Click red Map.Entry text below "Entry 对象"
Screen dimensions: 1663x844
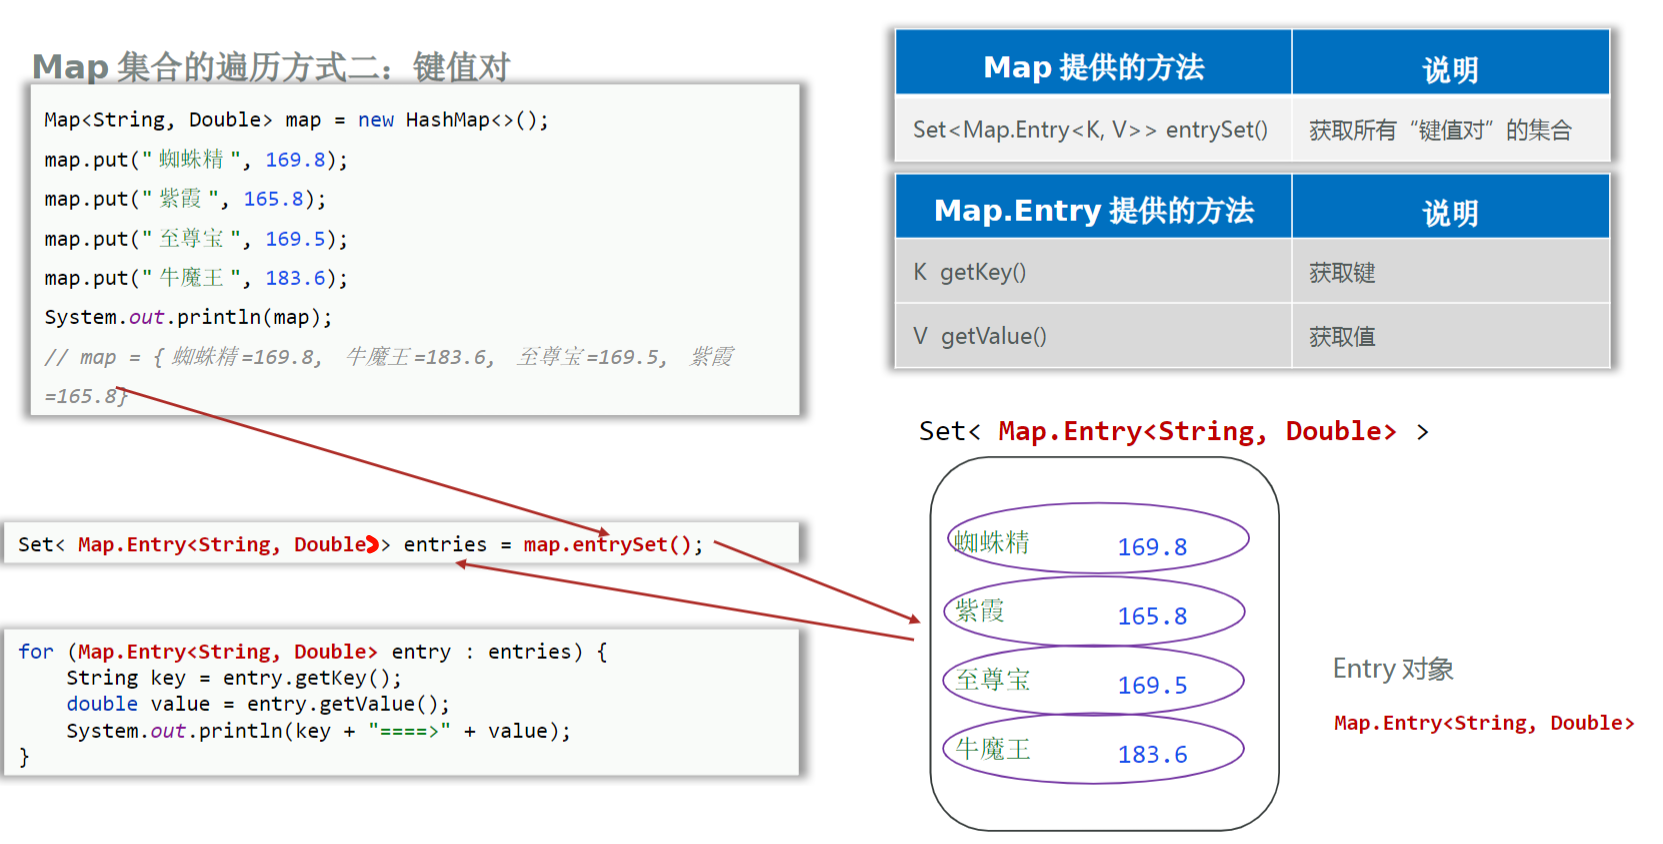point(1483,723)
